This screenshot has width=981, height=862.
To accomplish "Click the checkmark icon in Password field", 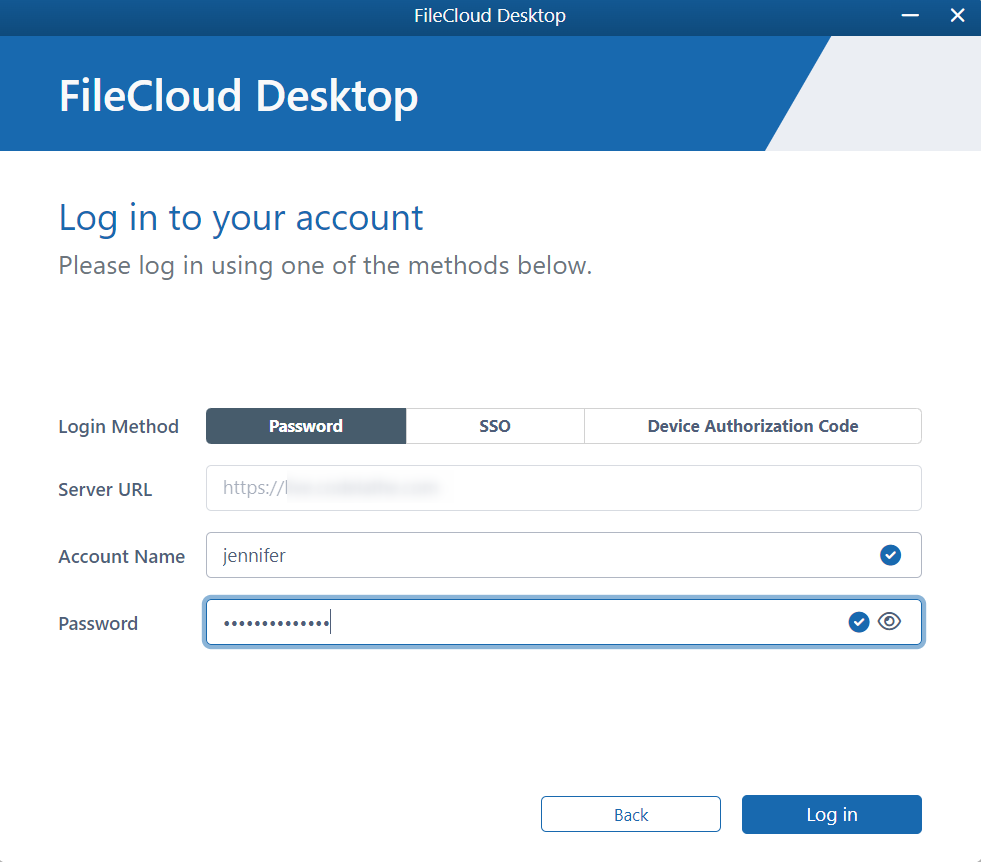I will pos(859,622).
